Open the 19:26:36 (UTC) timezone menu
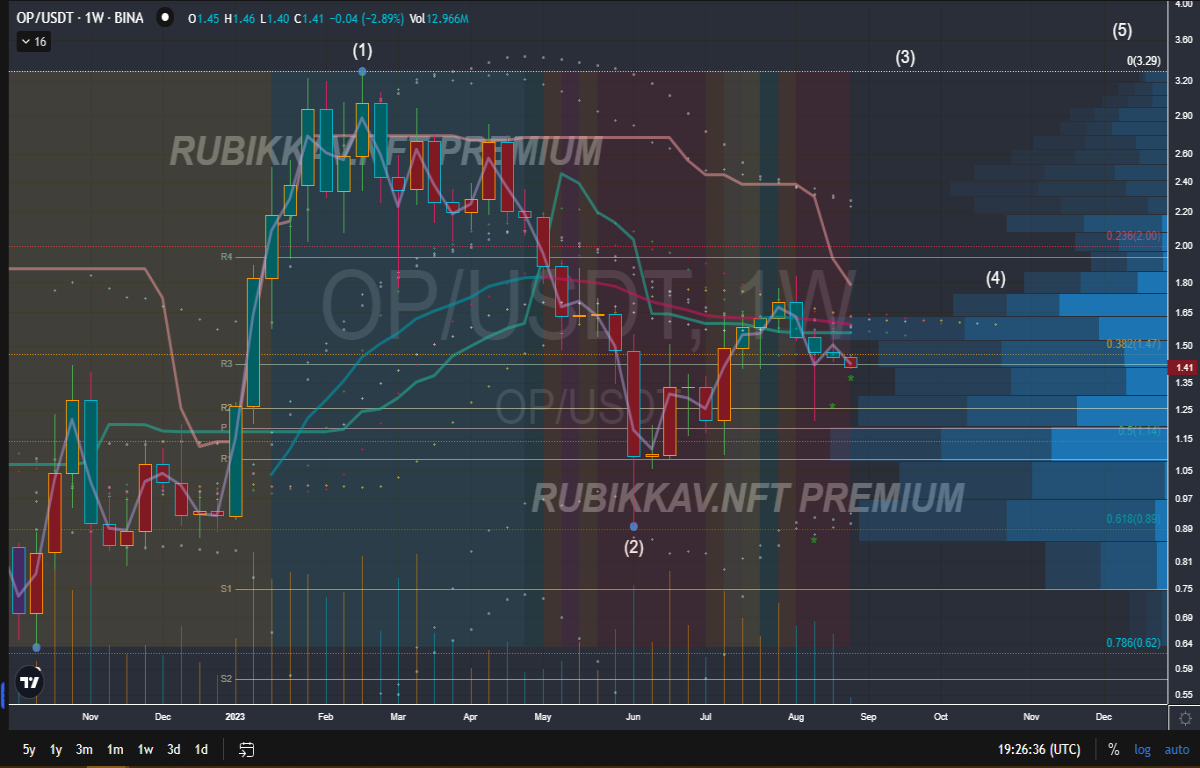1200x768 pixels. click(1038, 749)
